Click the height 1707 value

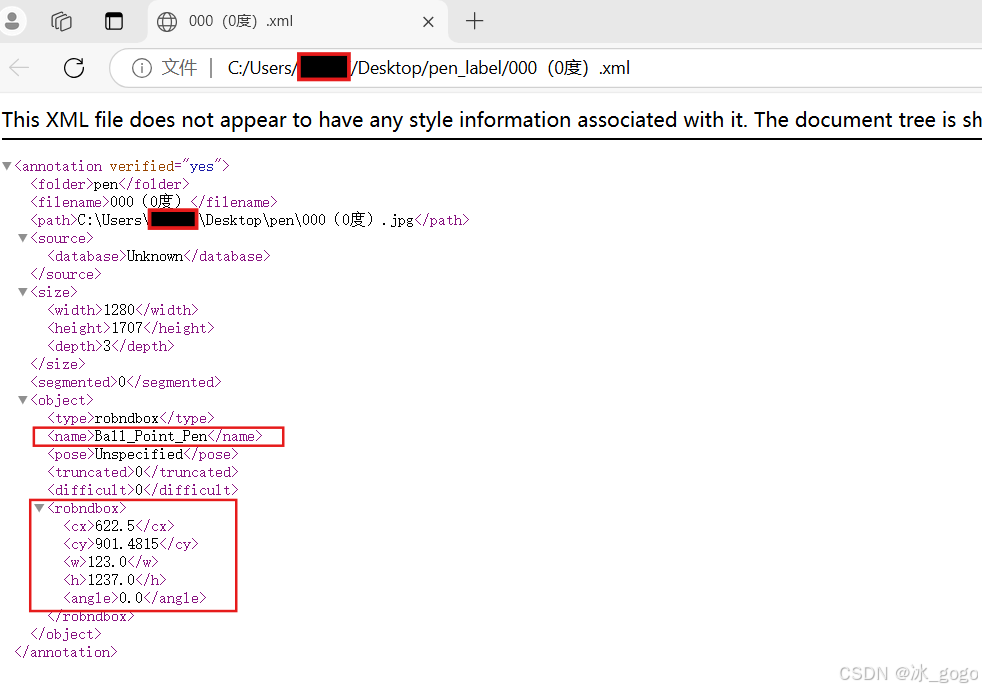click(127, 328)
